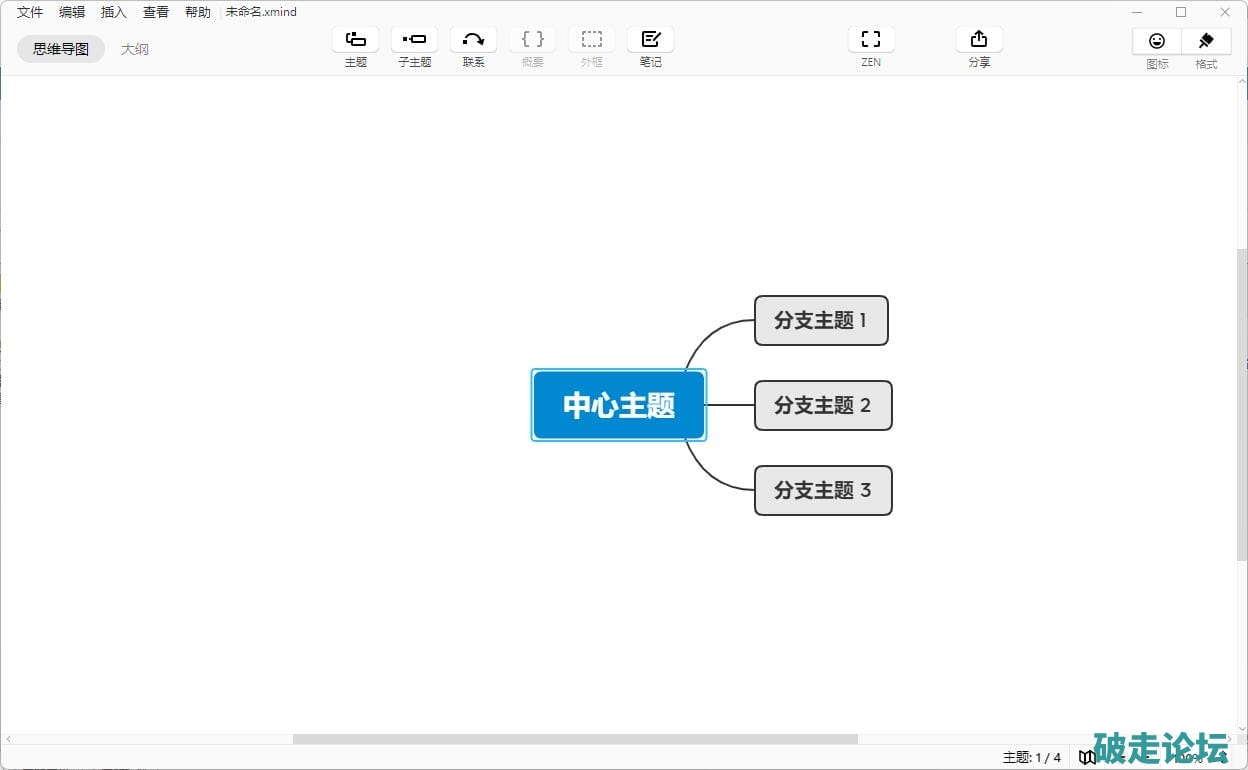The image size is (1248, 770).
Task: Add a subtopic with 子主题 icon
Action: click(414, 40)
